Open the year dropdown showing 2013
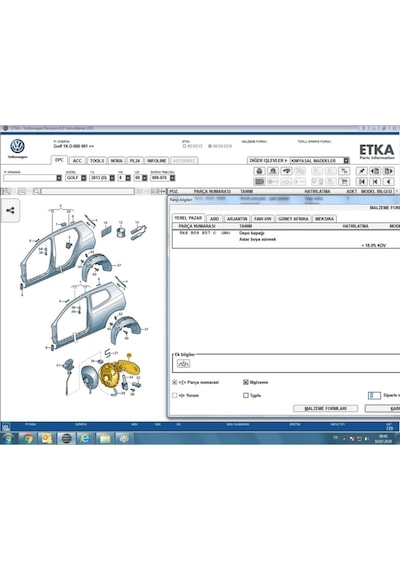The height and width of the screenshot is (570, 400). [112, 178]
